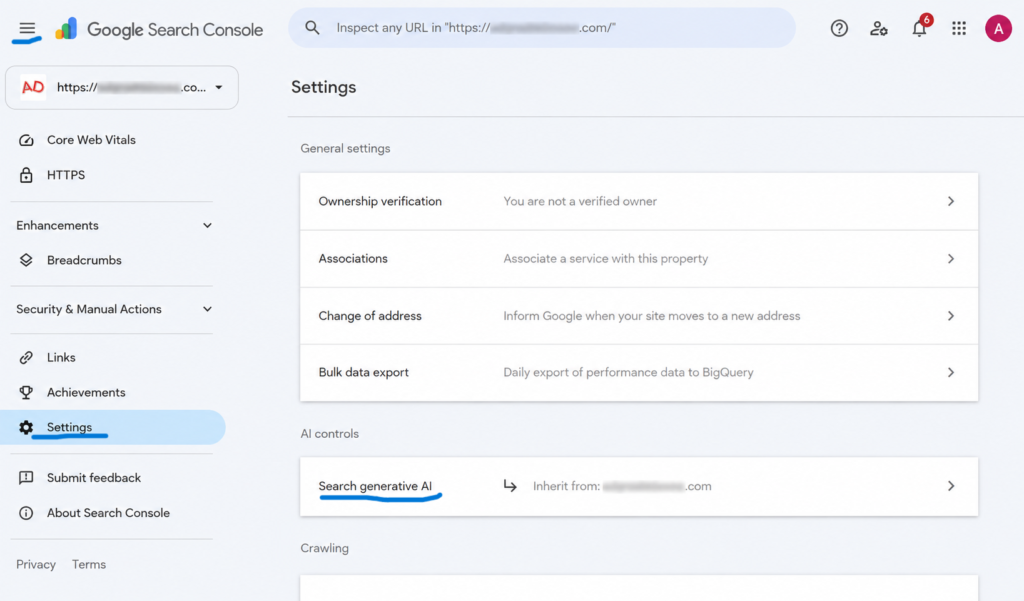1024x601 pixels.
Task: Click "Daily export of performance data to BigQuery"
Action: (628, 372)
